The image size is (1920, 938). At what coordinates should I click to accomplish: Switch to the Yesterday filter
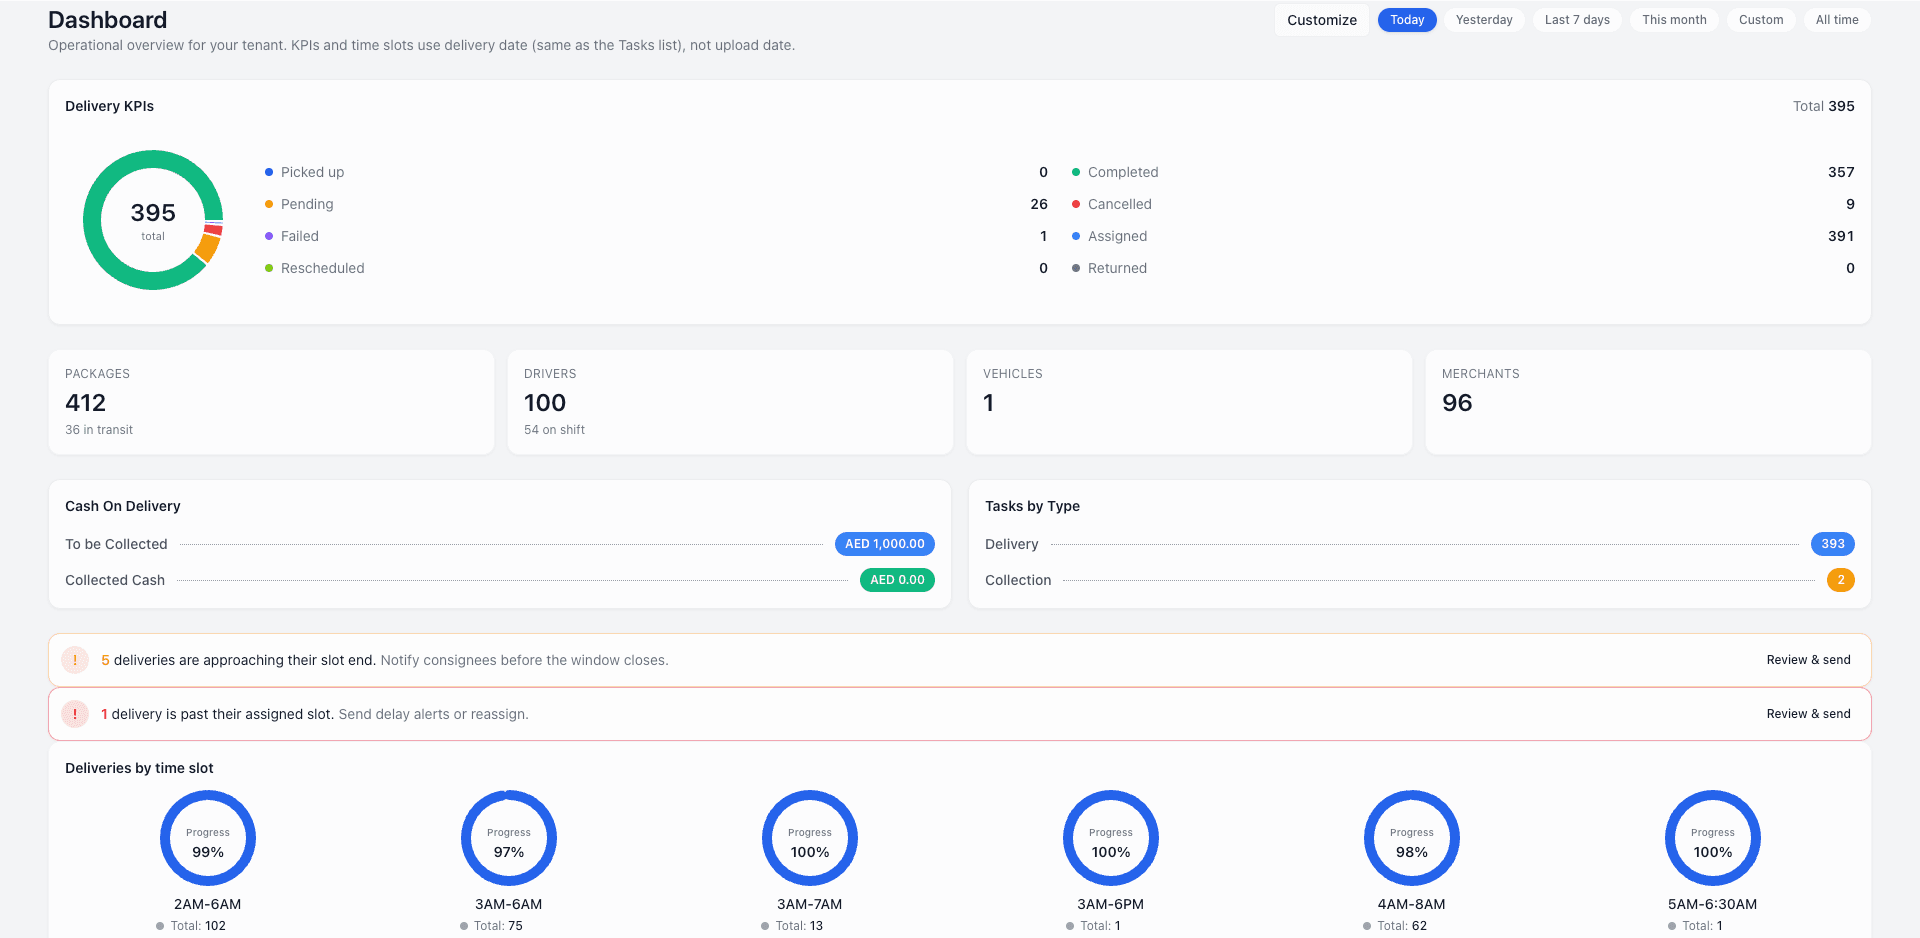(1484, 20)
